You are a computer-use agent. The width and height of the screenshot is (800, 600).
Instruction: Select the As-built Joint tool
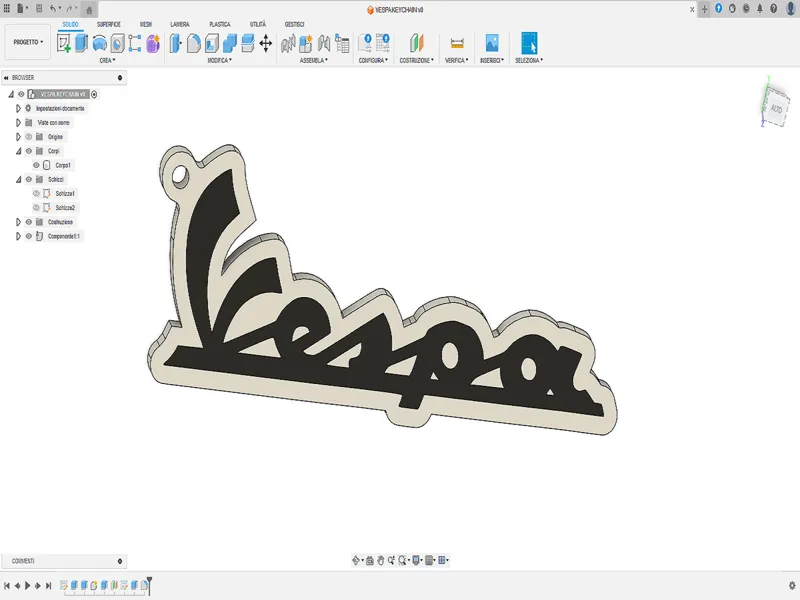pyautogui.click(x=323, y=43)
